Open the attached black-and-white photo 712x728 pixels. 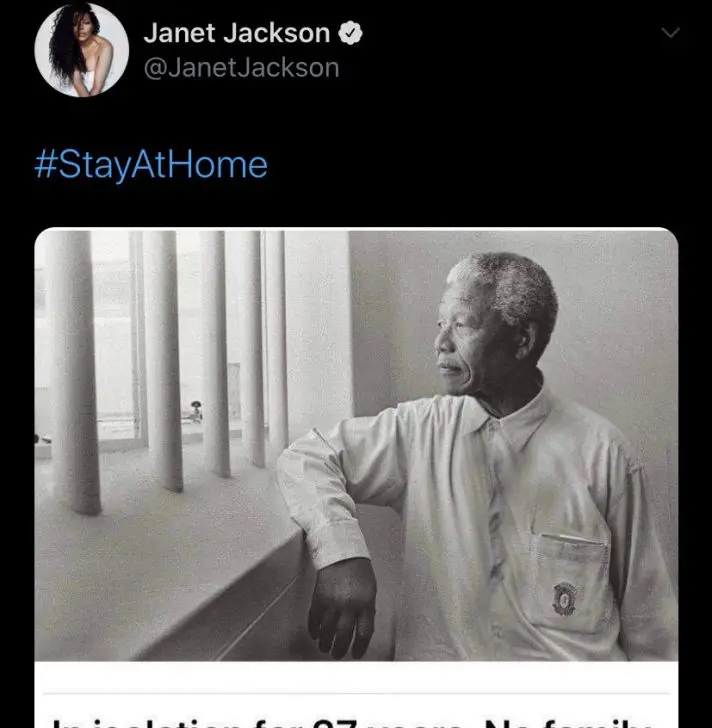pyautogui.click(x=356, y=445)
